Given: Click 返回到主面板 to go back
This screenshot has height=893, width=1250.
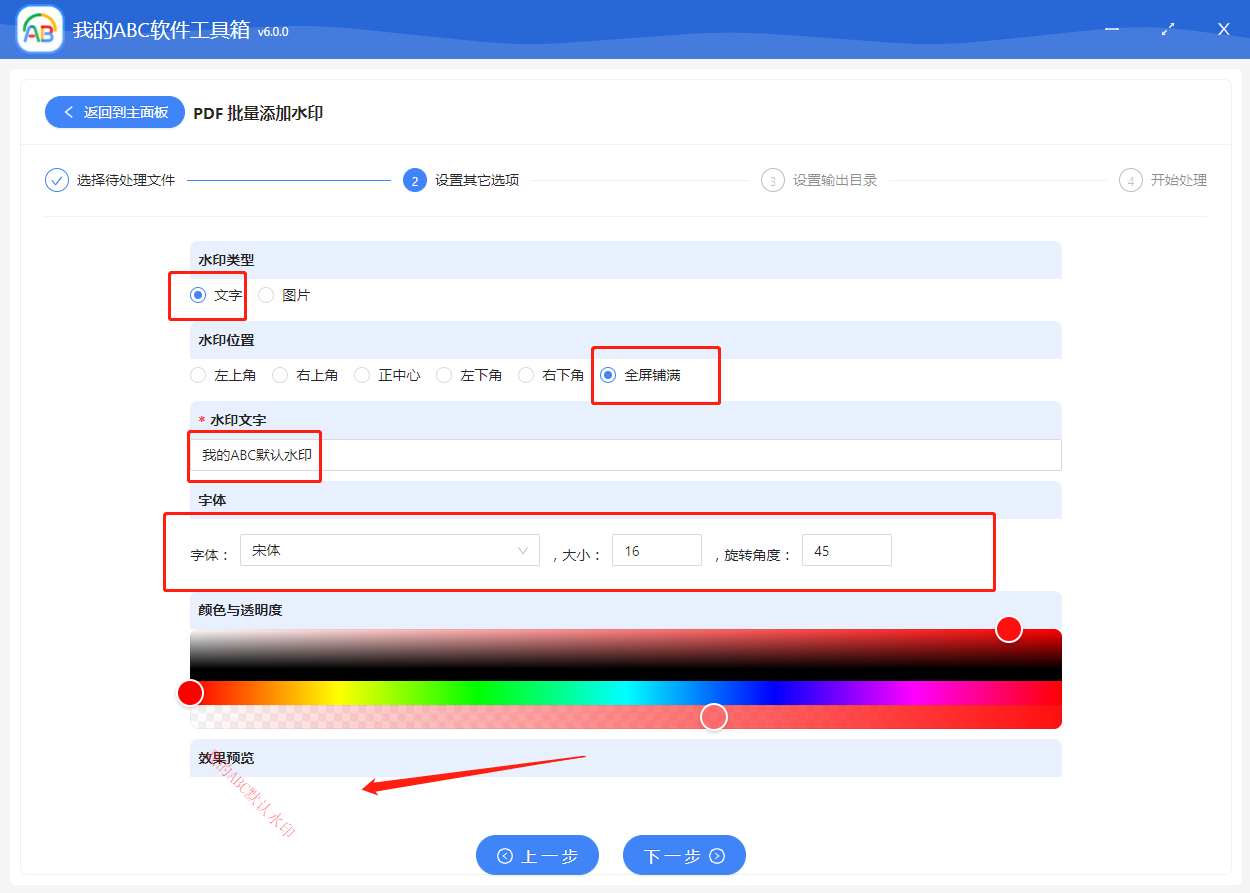Looking at the screenshot, I should coord(114,112).
